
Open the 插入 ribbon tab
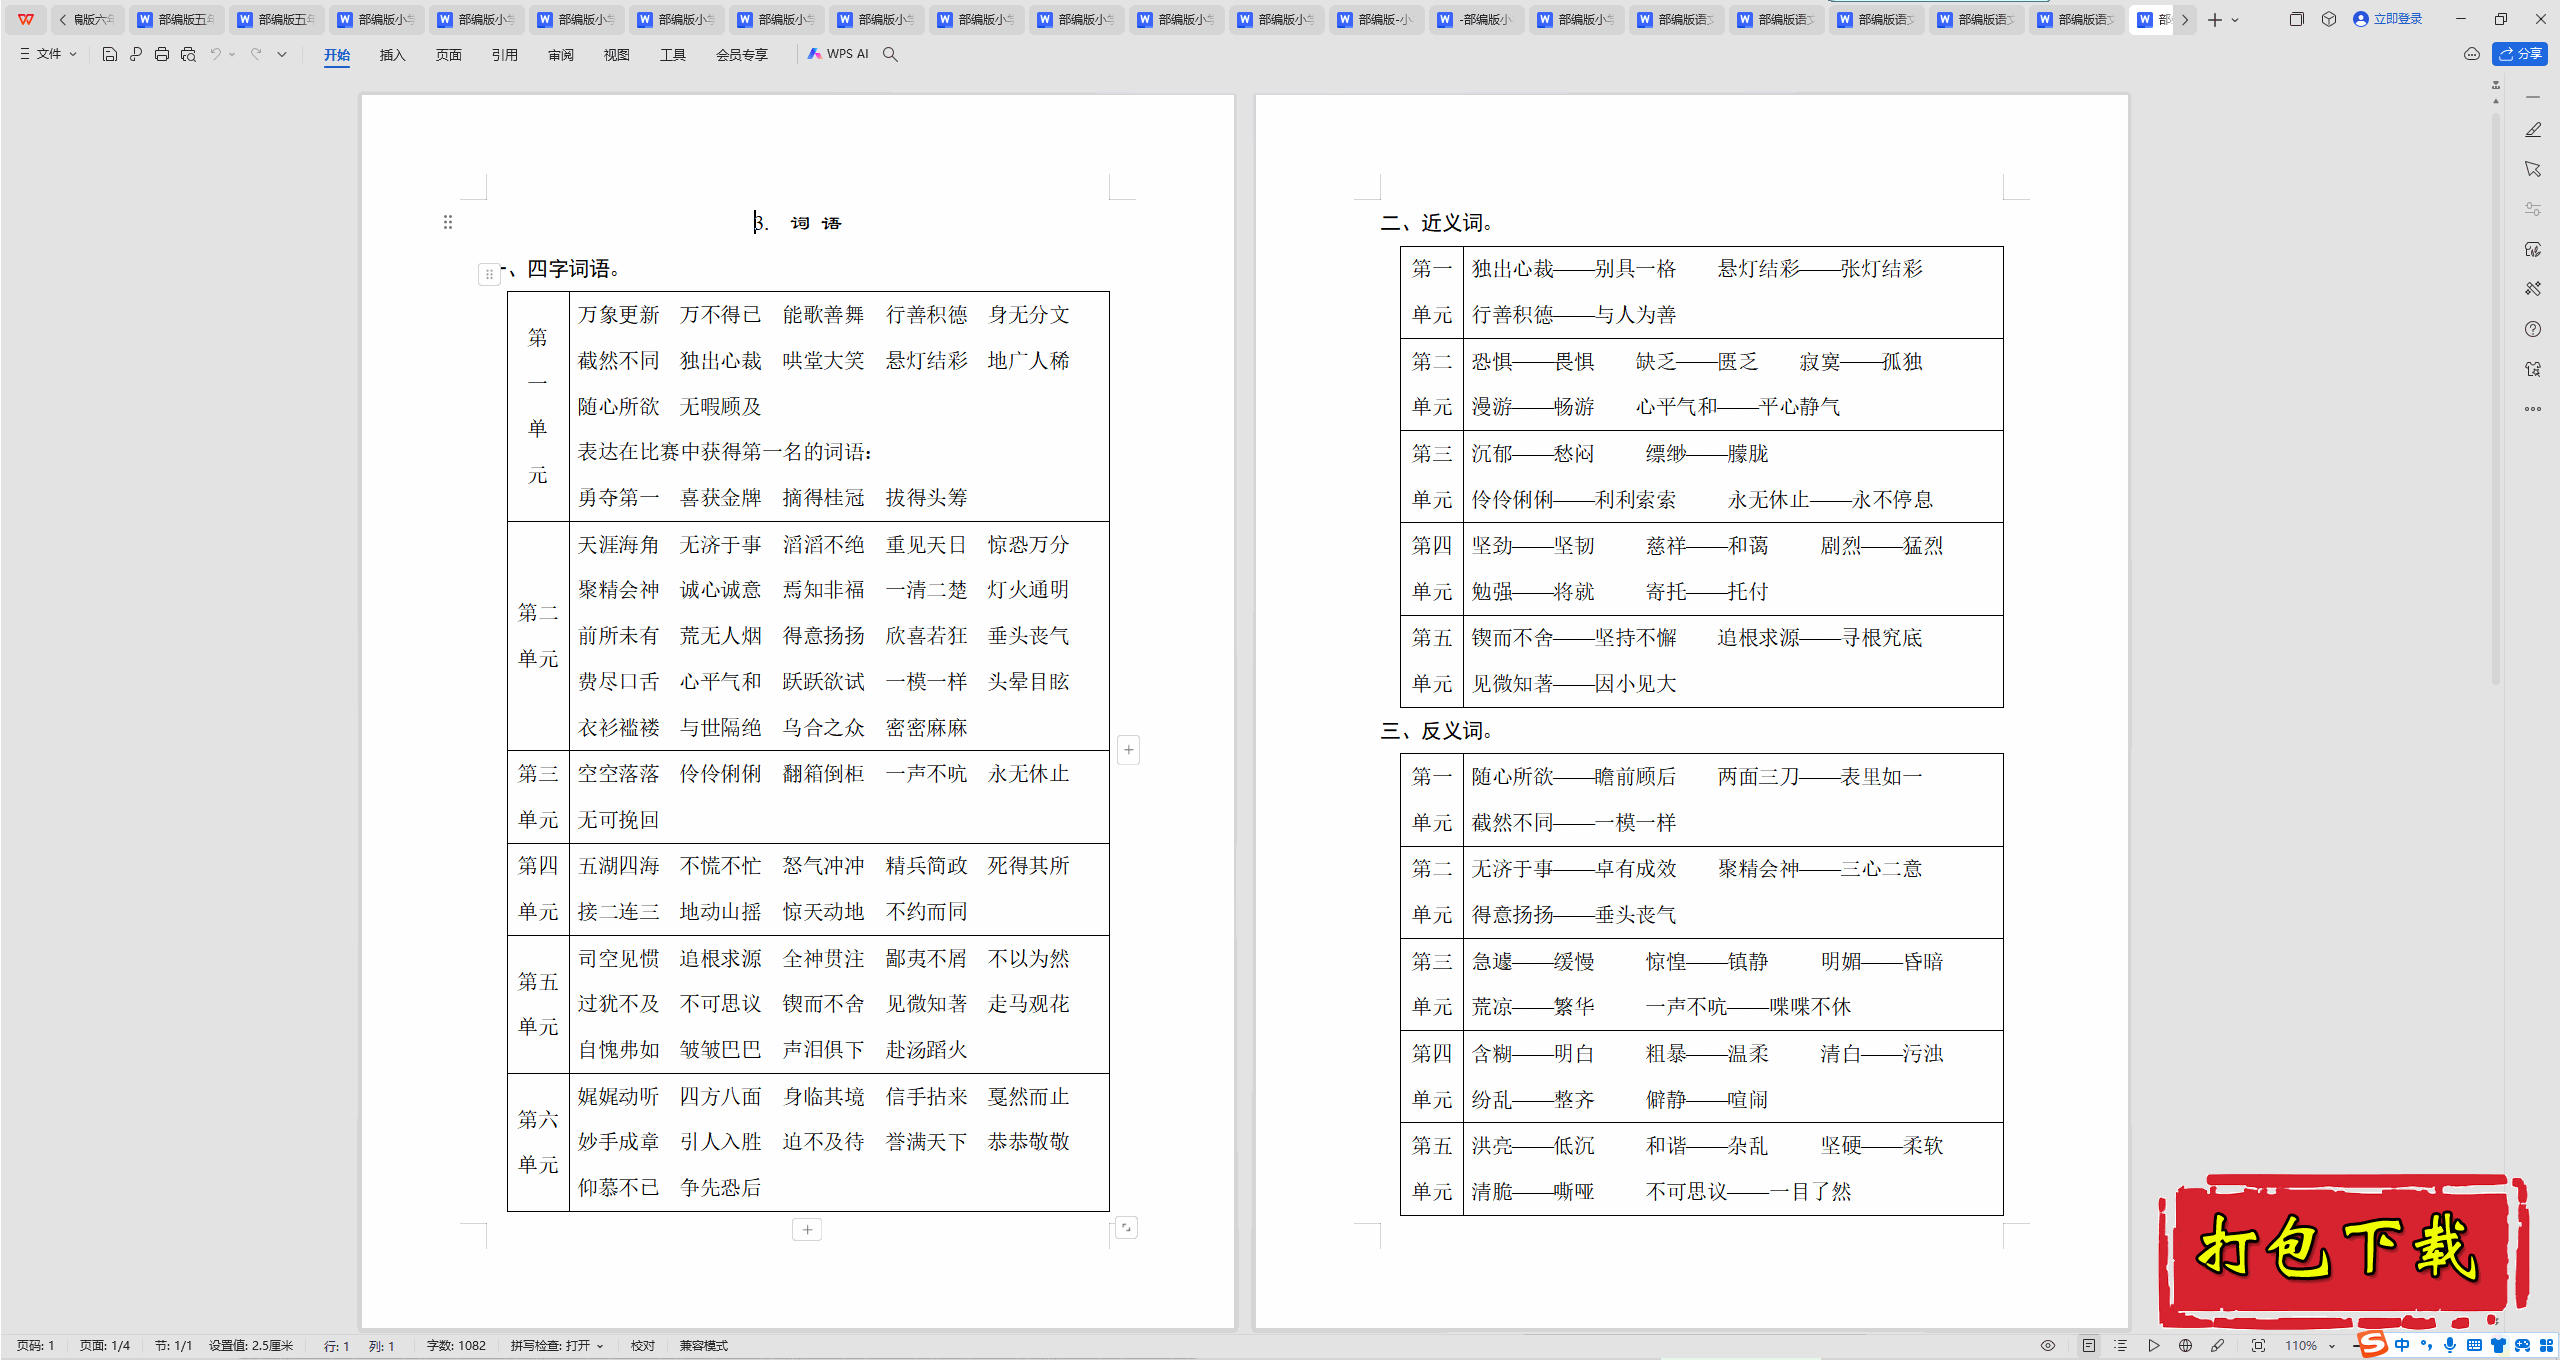(x=393, y=55)
